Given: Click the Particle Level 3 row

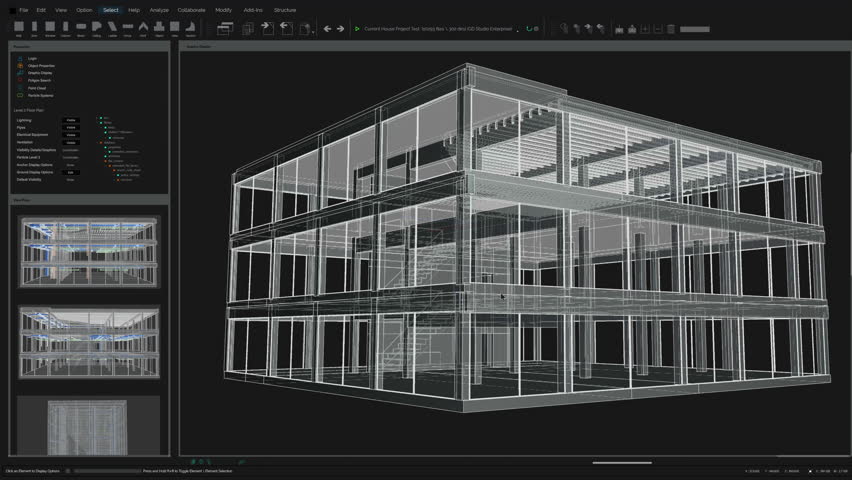Looking at the screenshot, I should click(x=48, y=157).
